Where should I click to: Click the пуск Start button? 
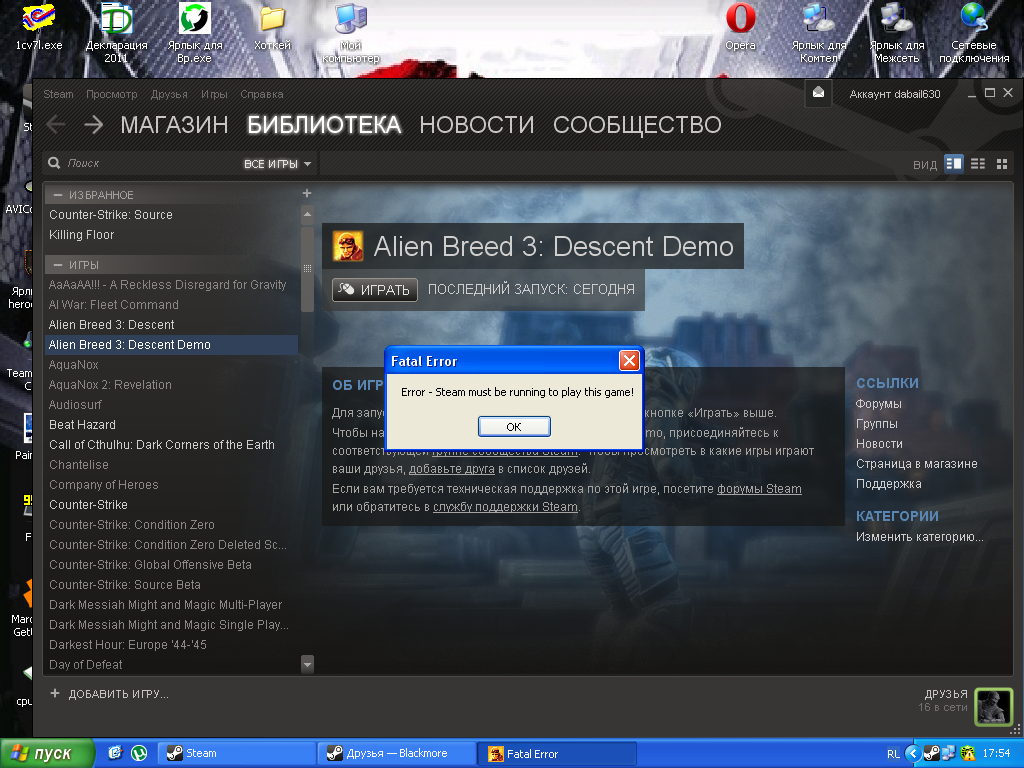(46, 754)
